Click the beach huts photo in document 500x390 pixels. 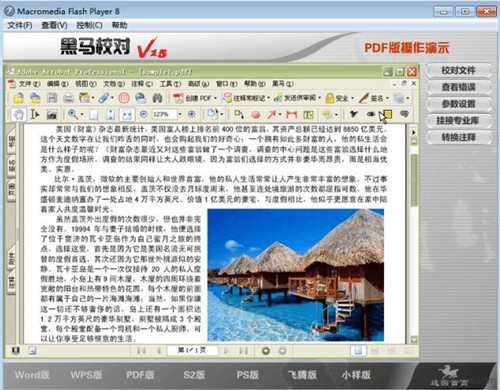295,275
